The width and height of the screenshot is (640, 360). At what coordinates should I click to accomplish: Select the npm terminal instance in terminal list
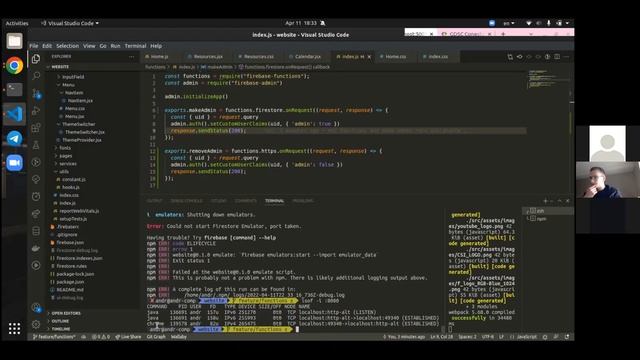[547, 219]
